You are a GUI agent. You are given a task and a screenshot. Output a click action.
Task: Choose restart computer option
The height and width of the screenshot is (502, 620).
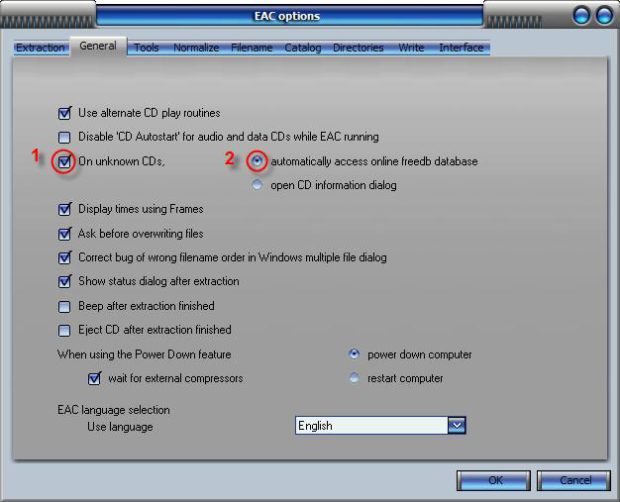point(354,378)
